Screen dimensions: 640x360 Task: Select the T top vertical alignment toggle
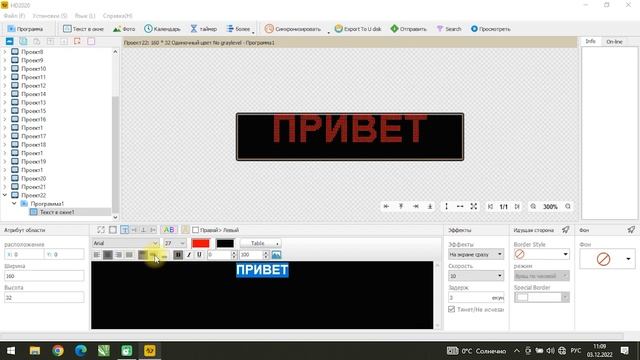click(125, 230)
